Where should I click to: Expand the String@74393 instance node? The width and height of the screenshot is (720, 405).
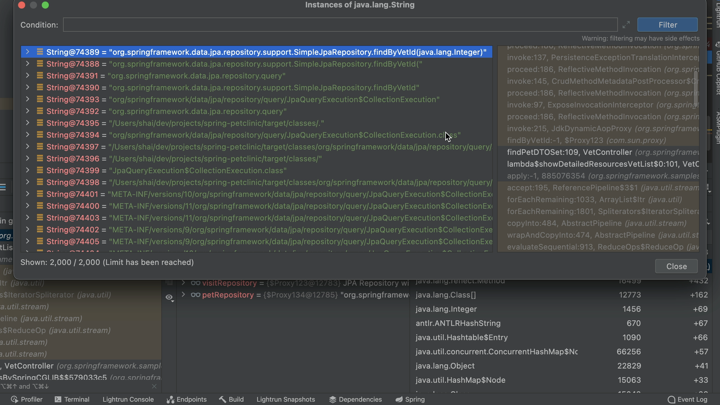click(x=28, y=99)
